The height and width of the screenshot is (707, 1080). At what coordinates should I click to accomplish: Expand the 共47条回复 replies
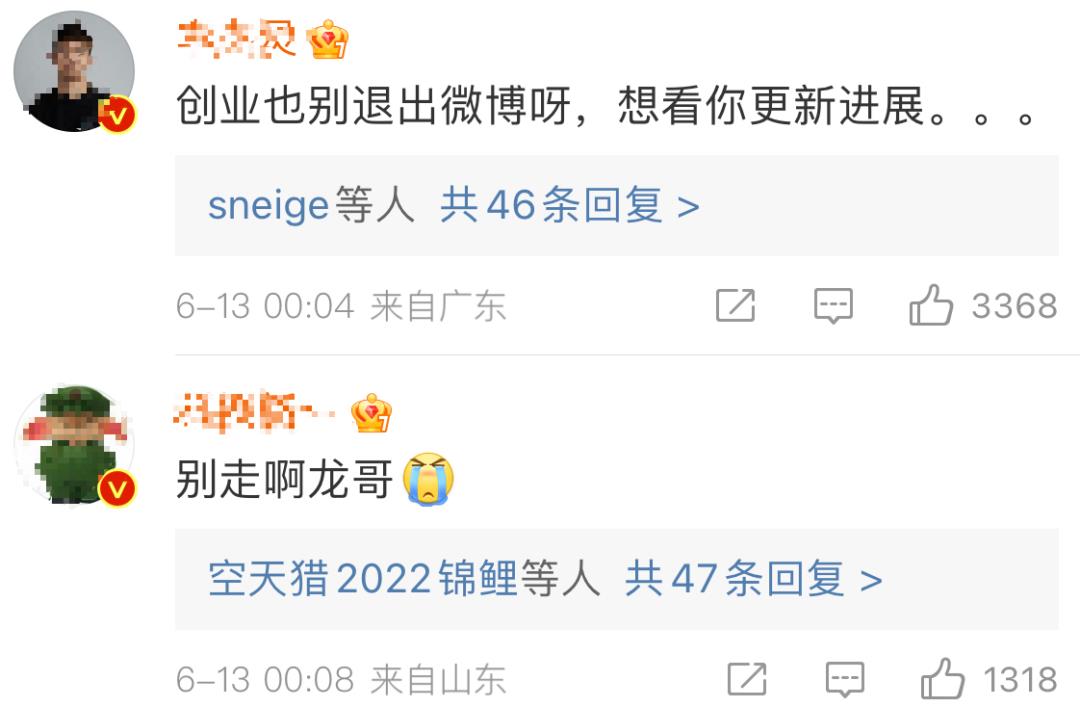(x=754, y=579)
